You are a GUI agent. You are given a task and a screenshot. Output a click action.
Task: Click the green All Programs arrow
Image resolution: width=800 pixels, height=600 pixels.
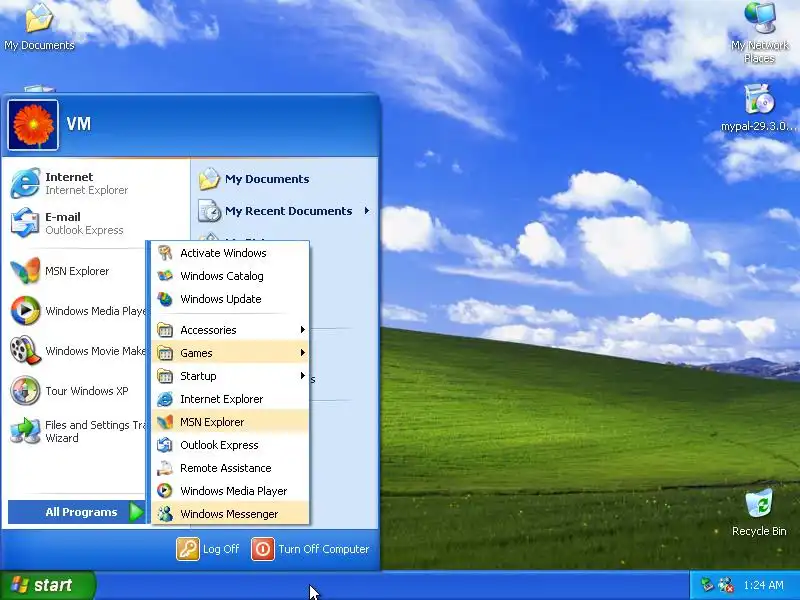coord(136,512)
